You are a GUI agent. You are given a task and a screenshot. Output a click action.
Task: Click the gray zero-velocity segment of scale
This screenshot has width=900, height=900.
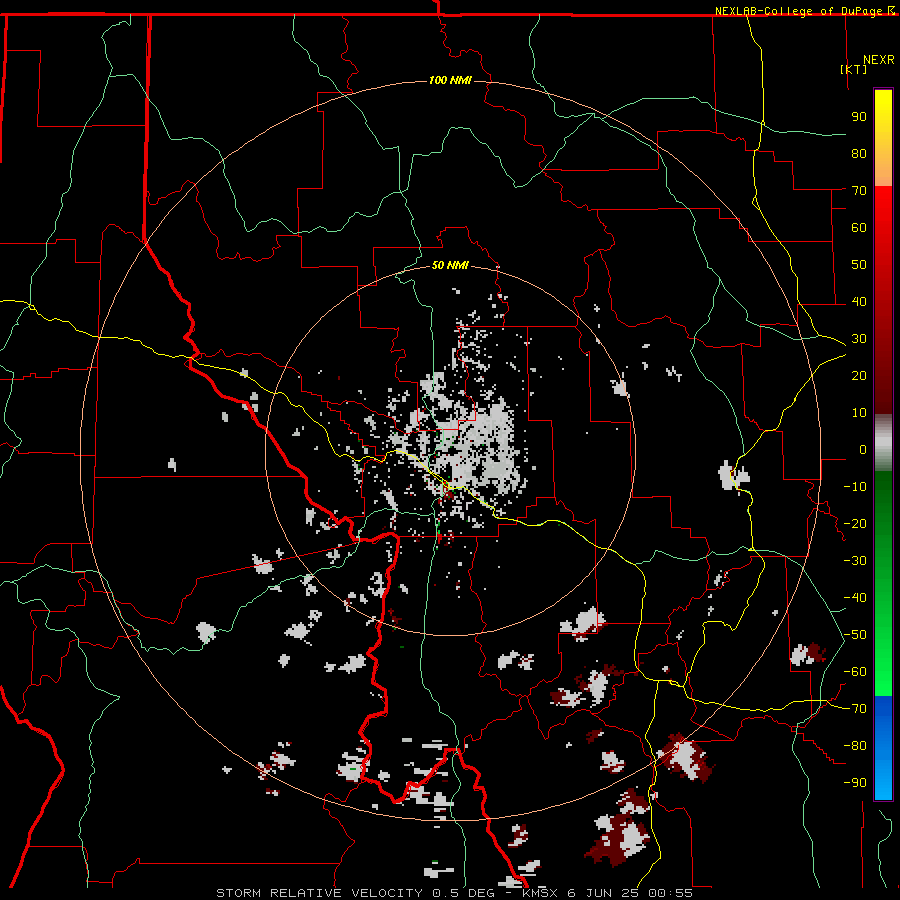883,443
